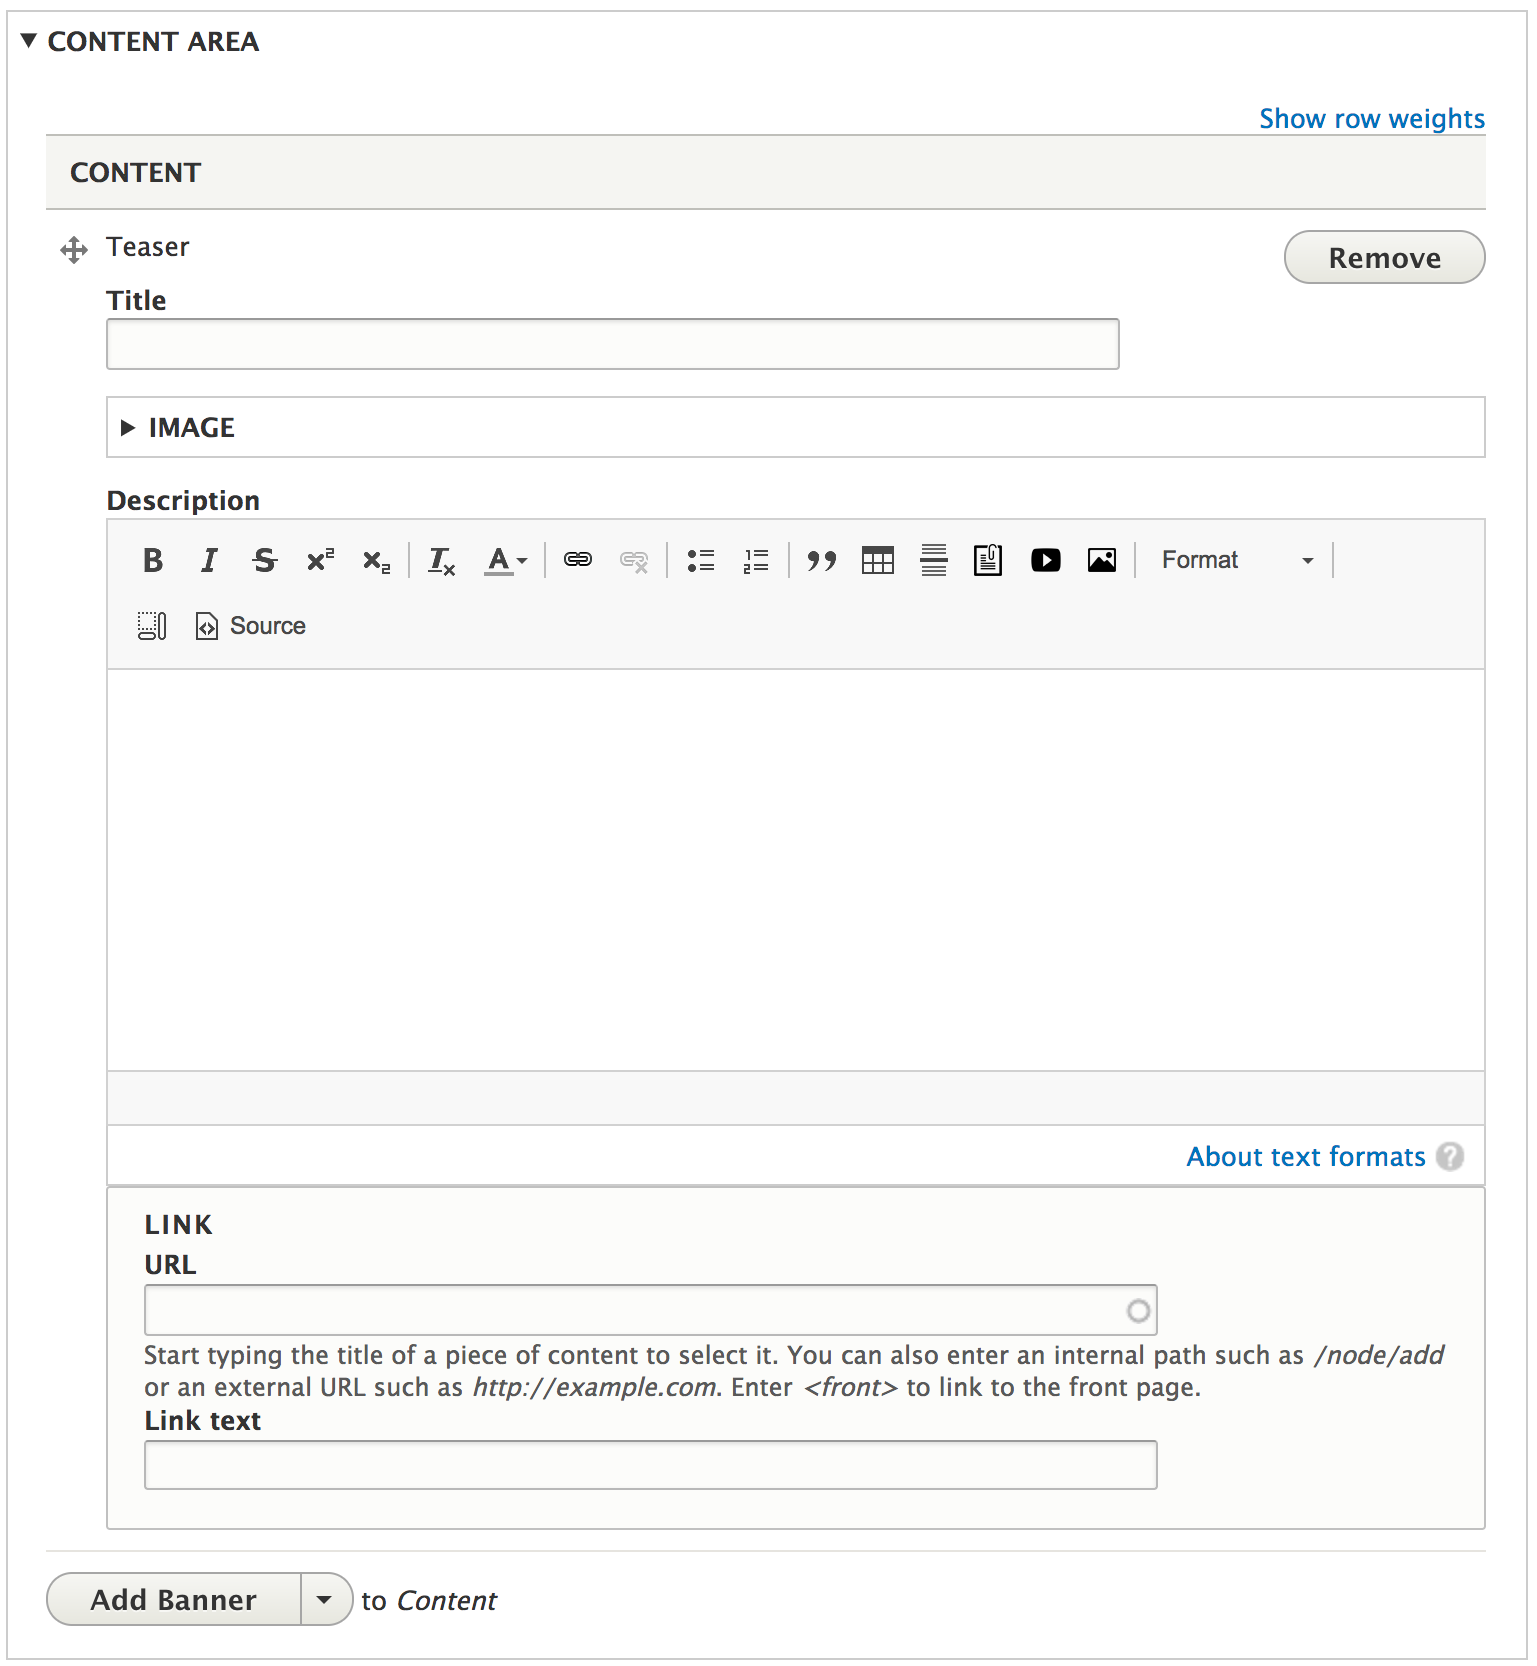Apply subscript formatting
The width and height of the screenshot is (1537, 1666).
376,560
